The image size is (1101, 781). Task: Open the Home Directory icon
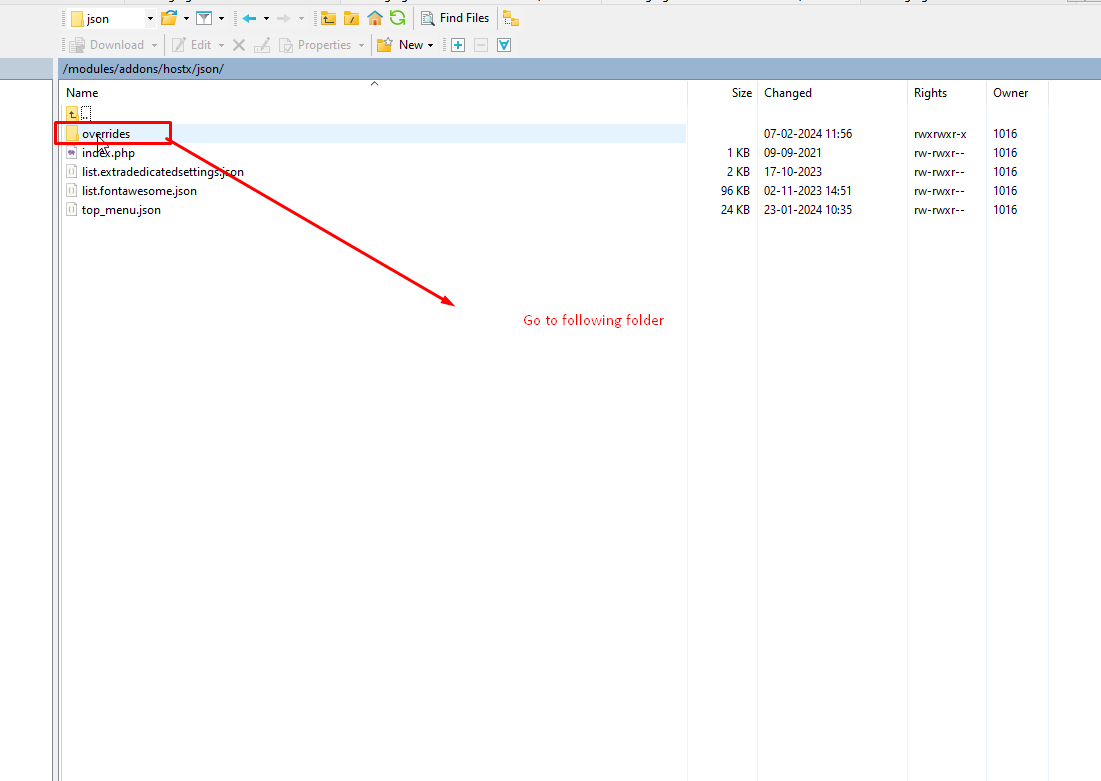point(375,18)
